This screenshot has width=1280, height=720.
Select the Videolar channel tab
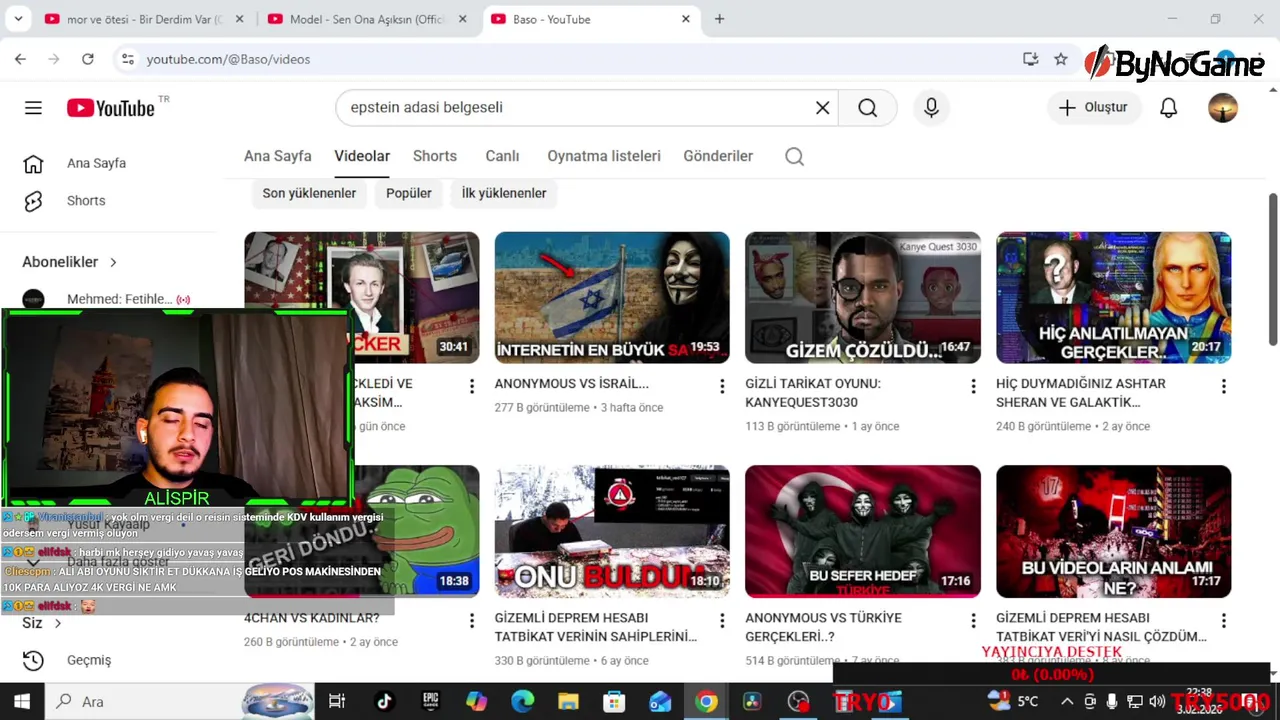tap(362, 156)
